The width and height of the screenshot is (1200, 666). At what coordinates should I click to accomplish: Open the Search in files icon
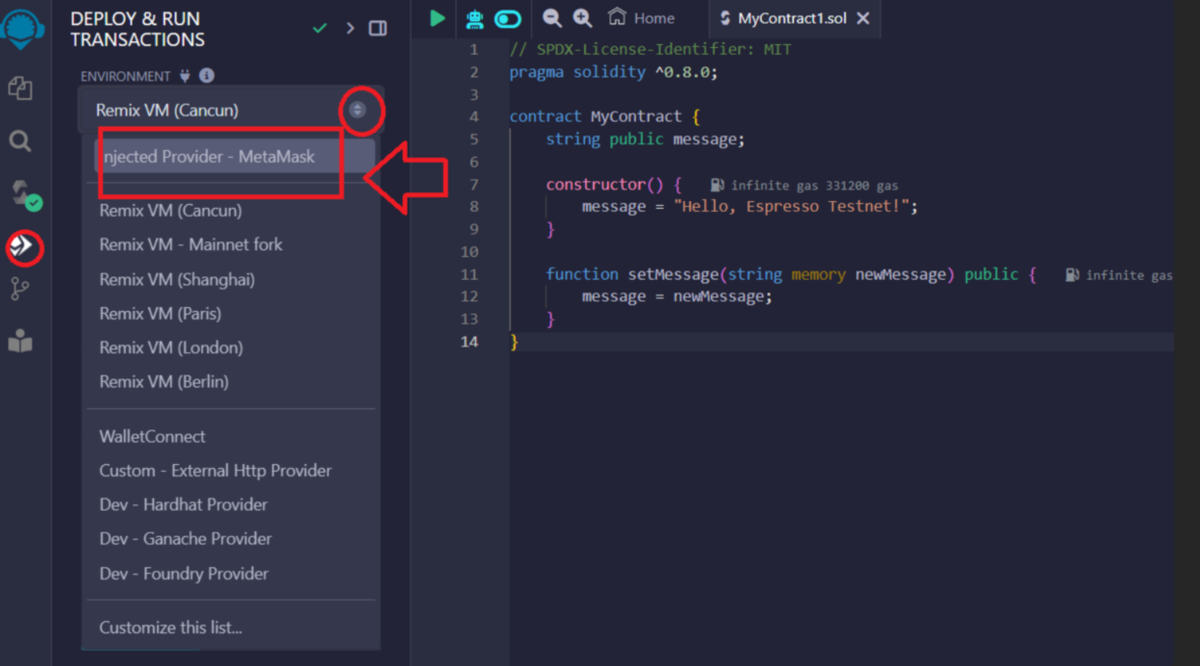click(20, 141)
